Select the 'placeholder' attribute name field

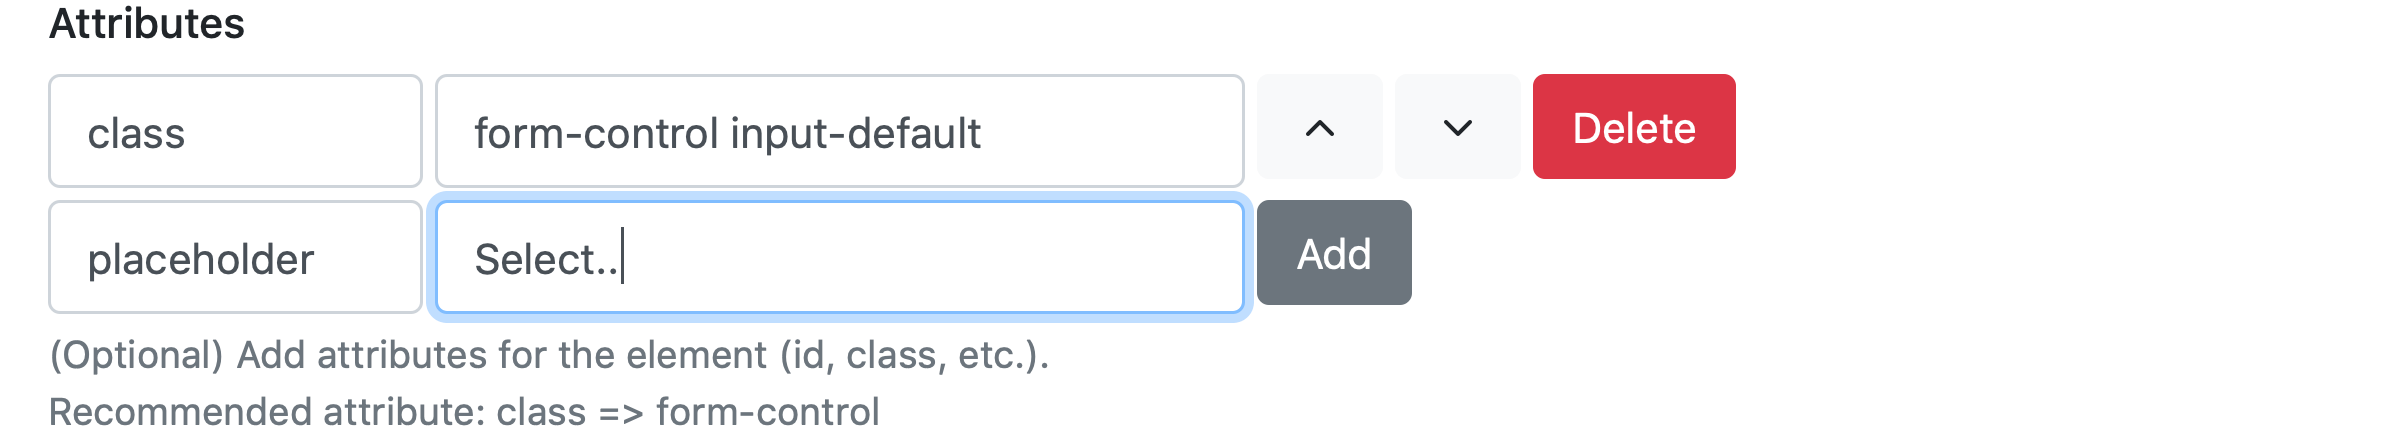pos(235,257)
